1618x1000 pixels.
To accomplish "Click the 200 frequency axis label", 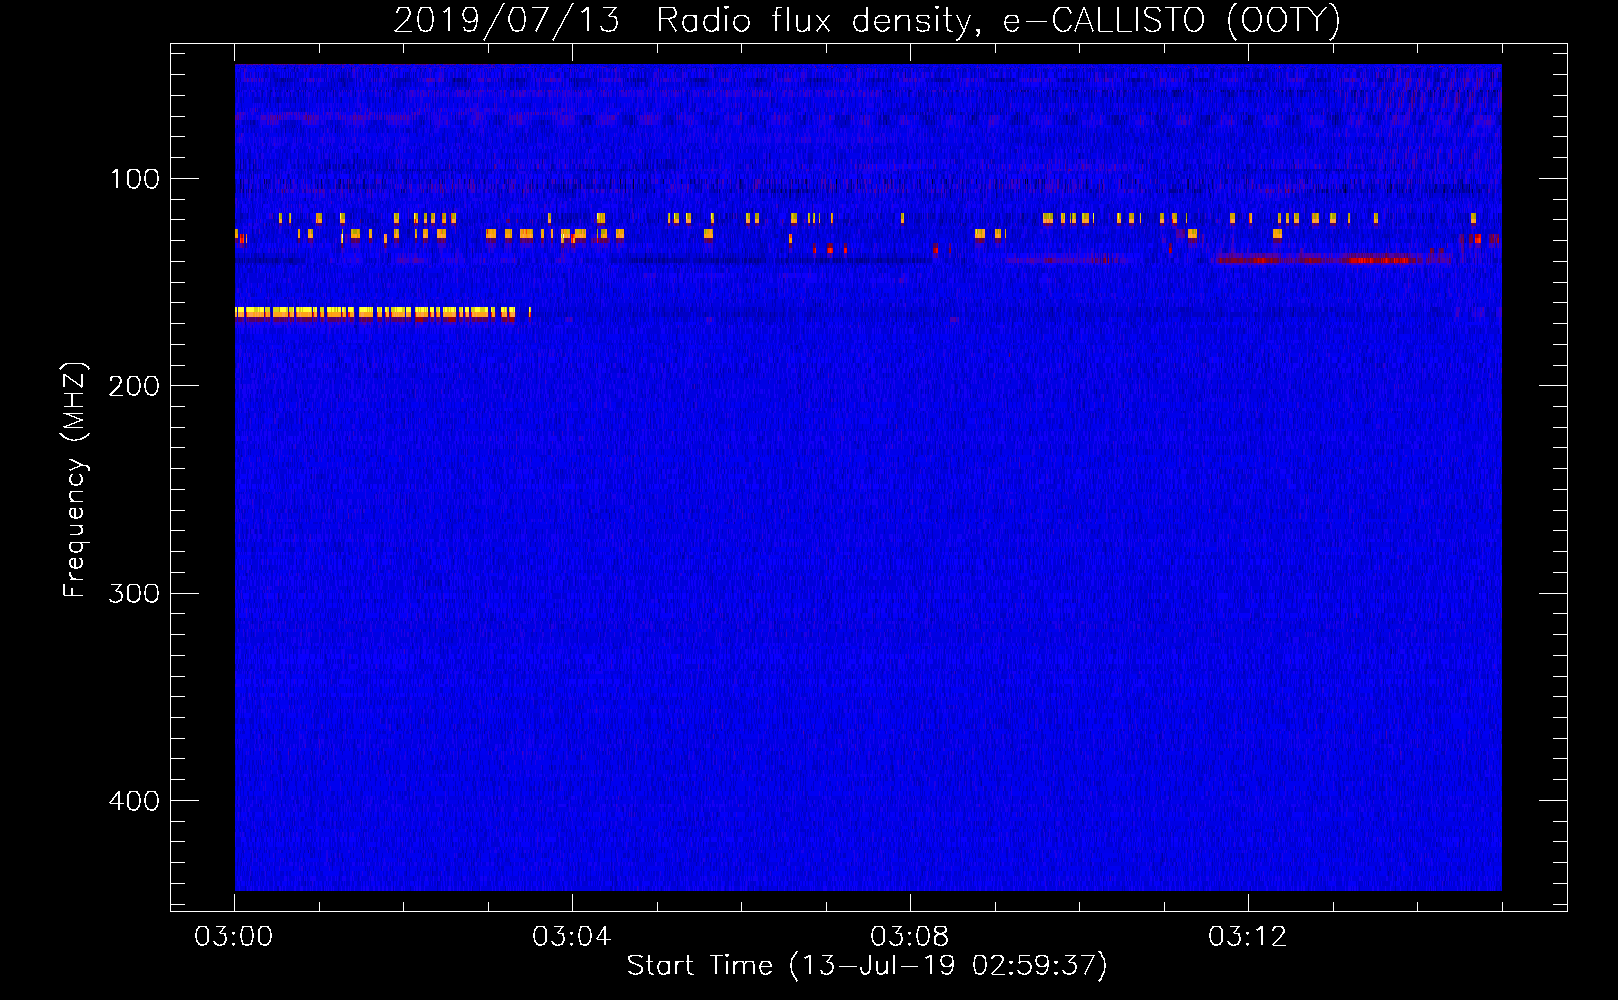I will [134, 386].
